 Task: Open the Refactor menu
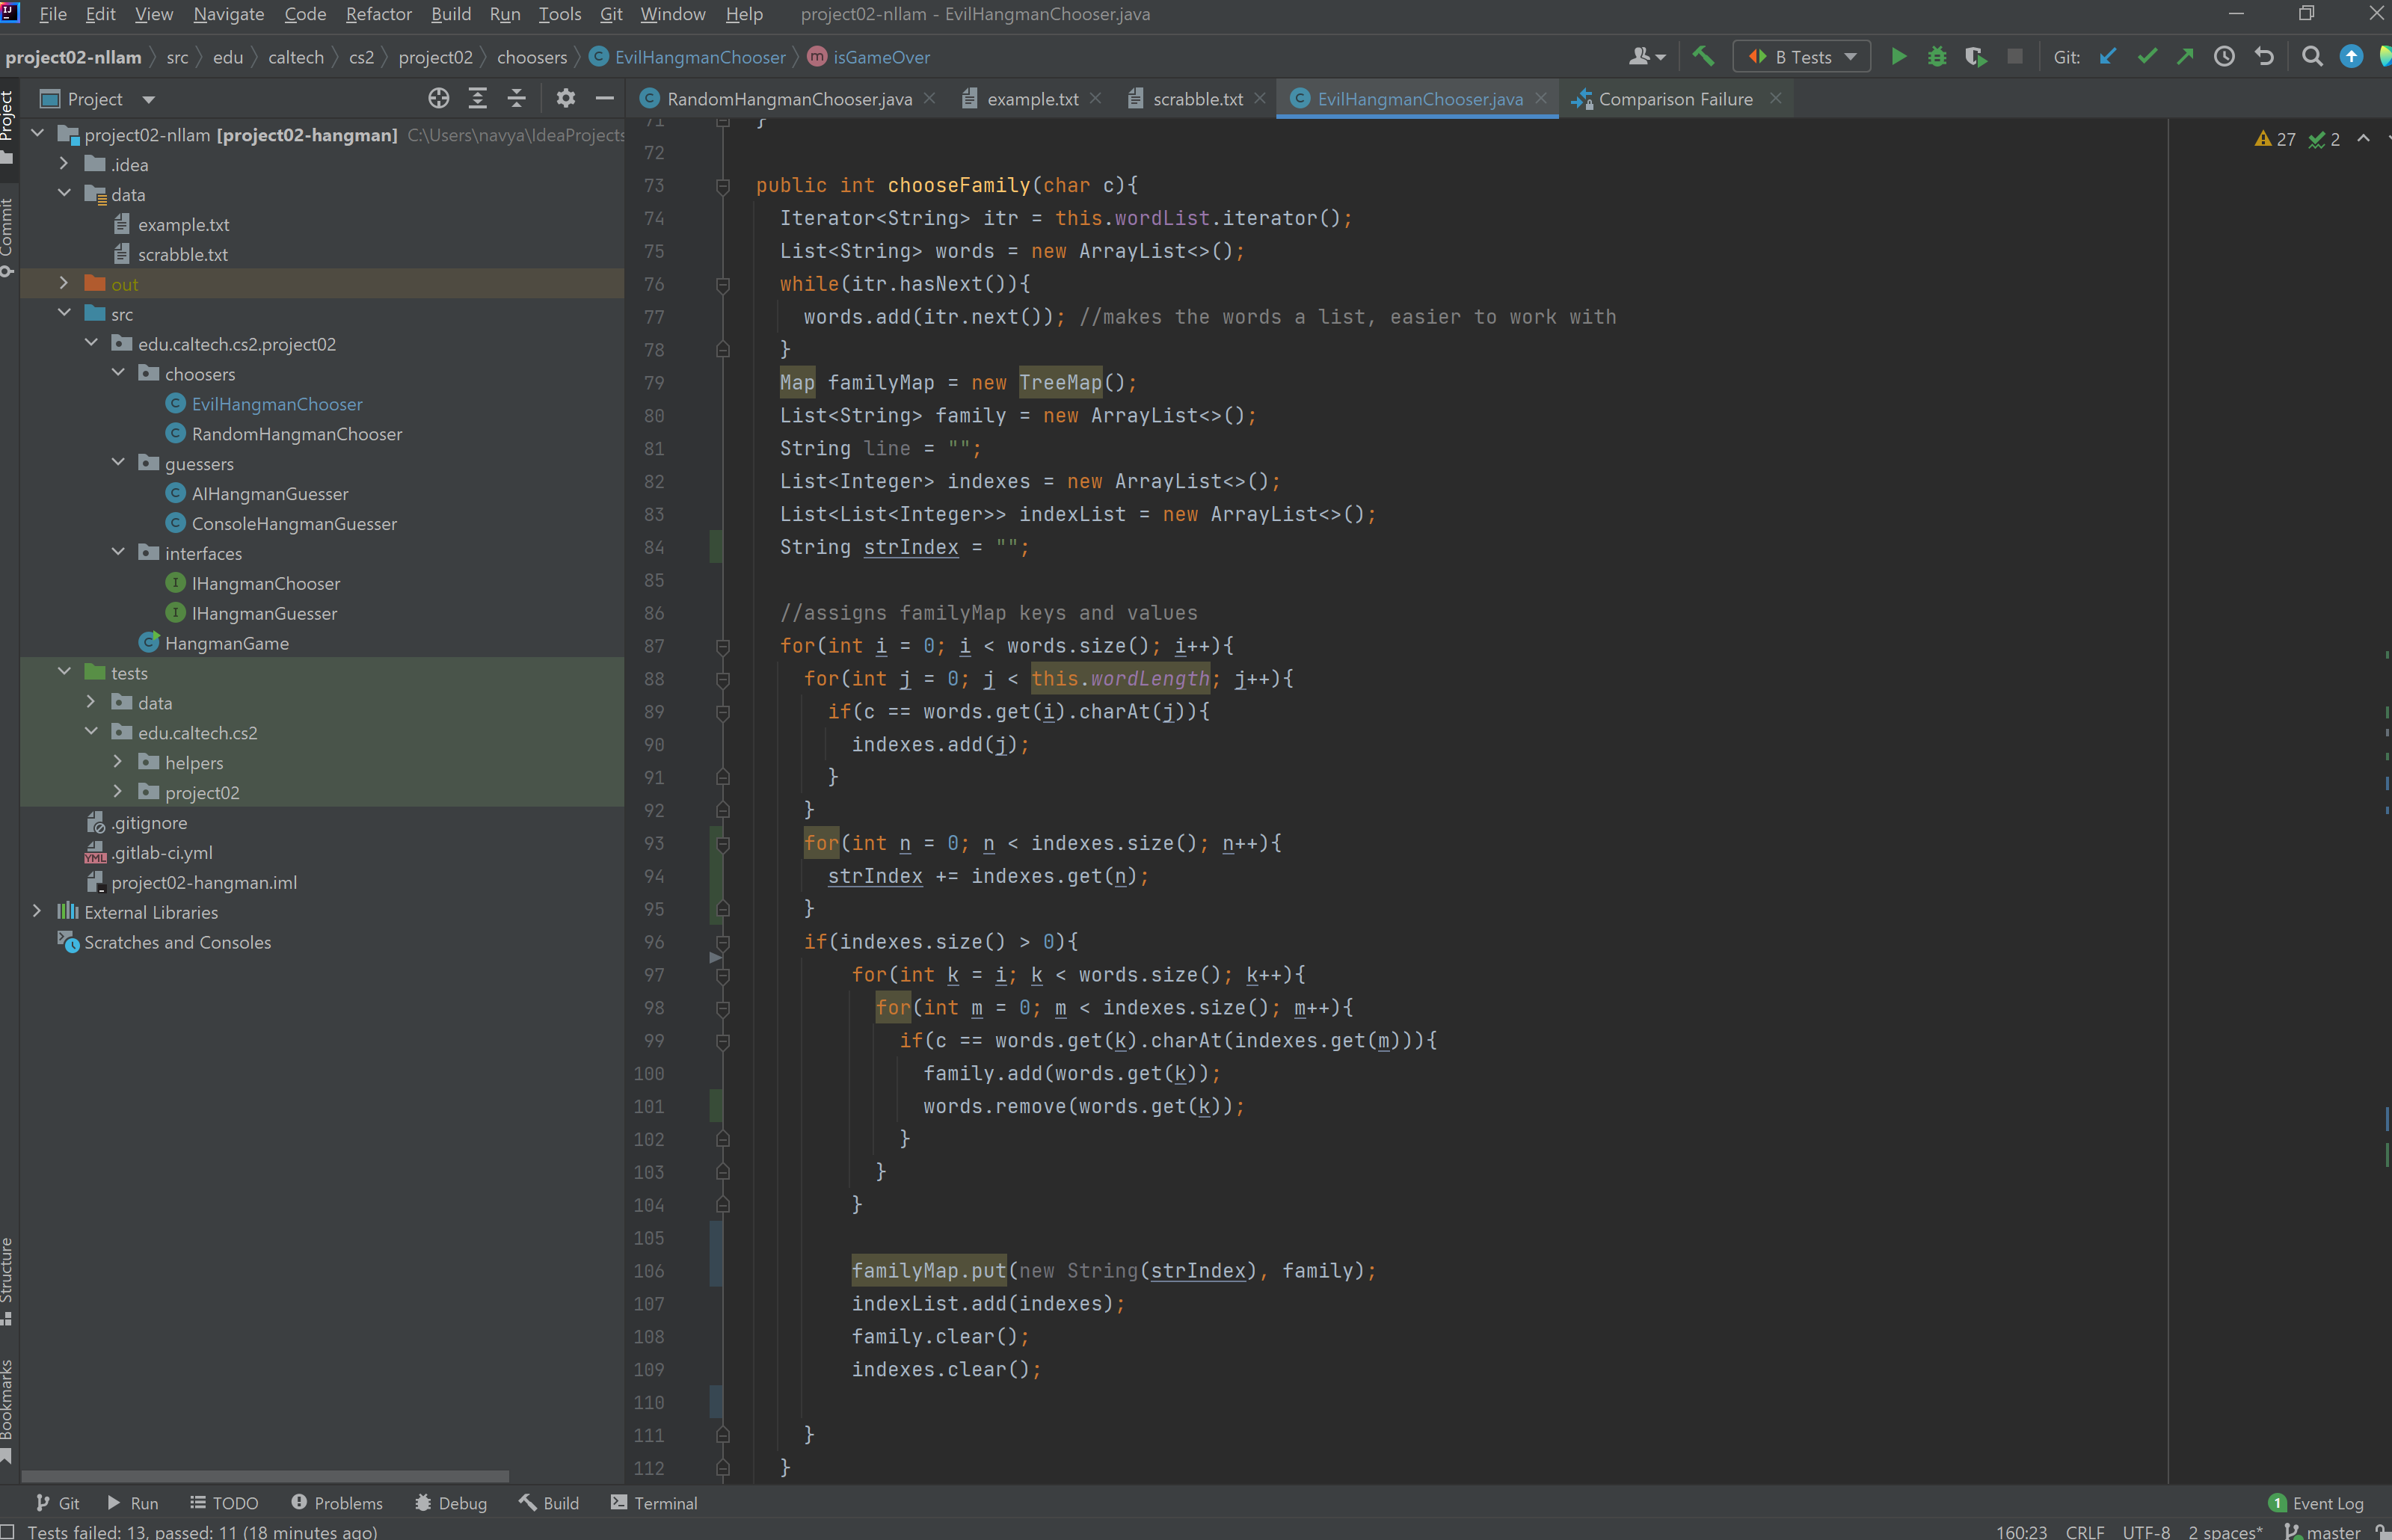378,14
